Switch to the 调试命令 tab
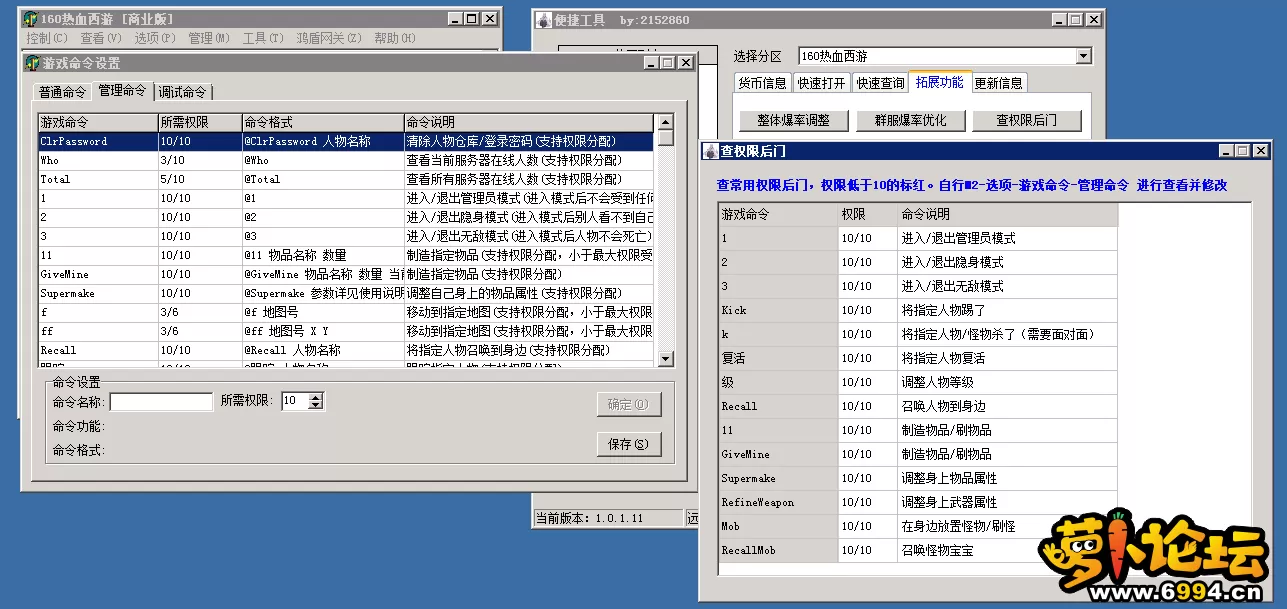 (x=183, y=92)
